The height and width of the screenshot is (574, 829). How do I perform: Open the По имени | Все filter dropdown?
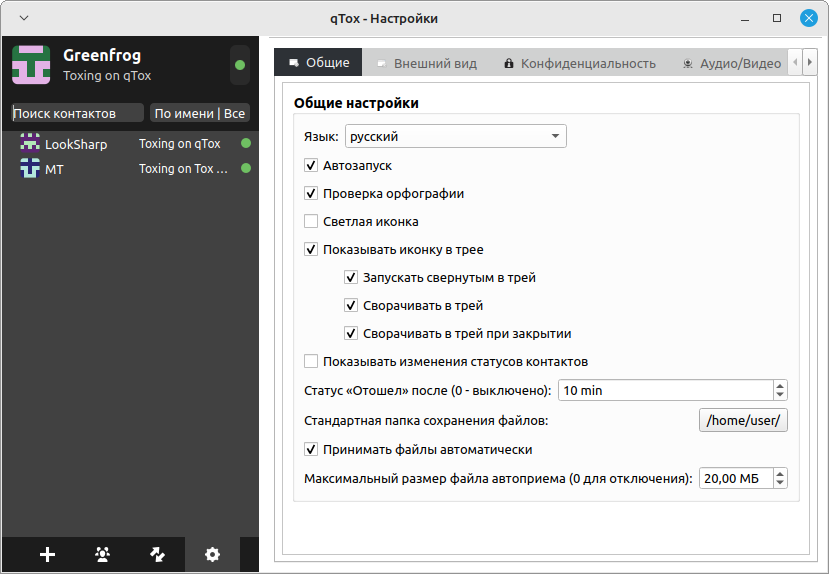[x=200, y=113]
